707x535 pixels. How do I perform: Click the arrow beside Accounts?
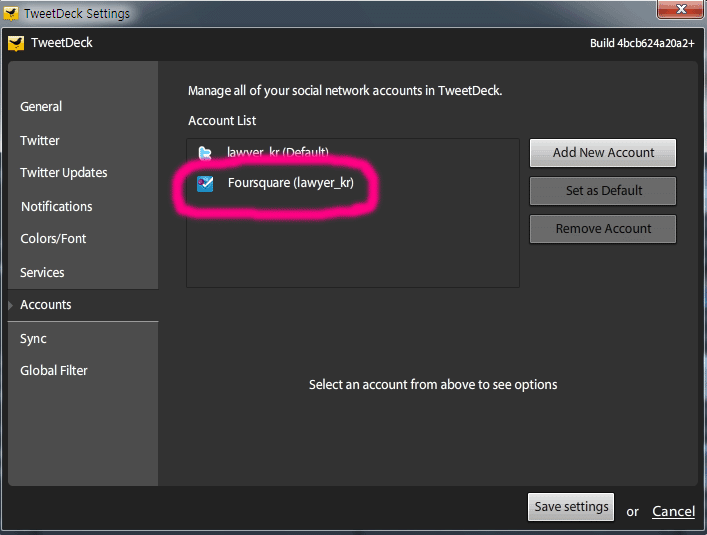[11, 305]
